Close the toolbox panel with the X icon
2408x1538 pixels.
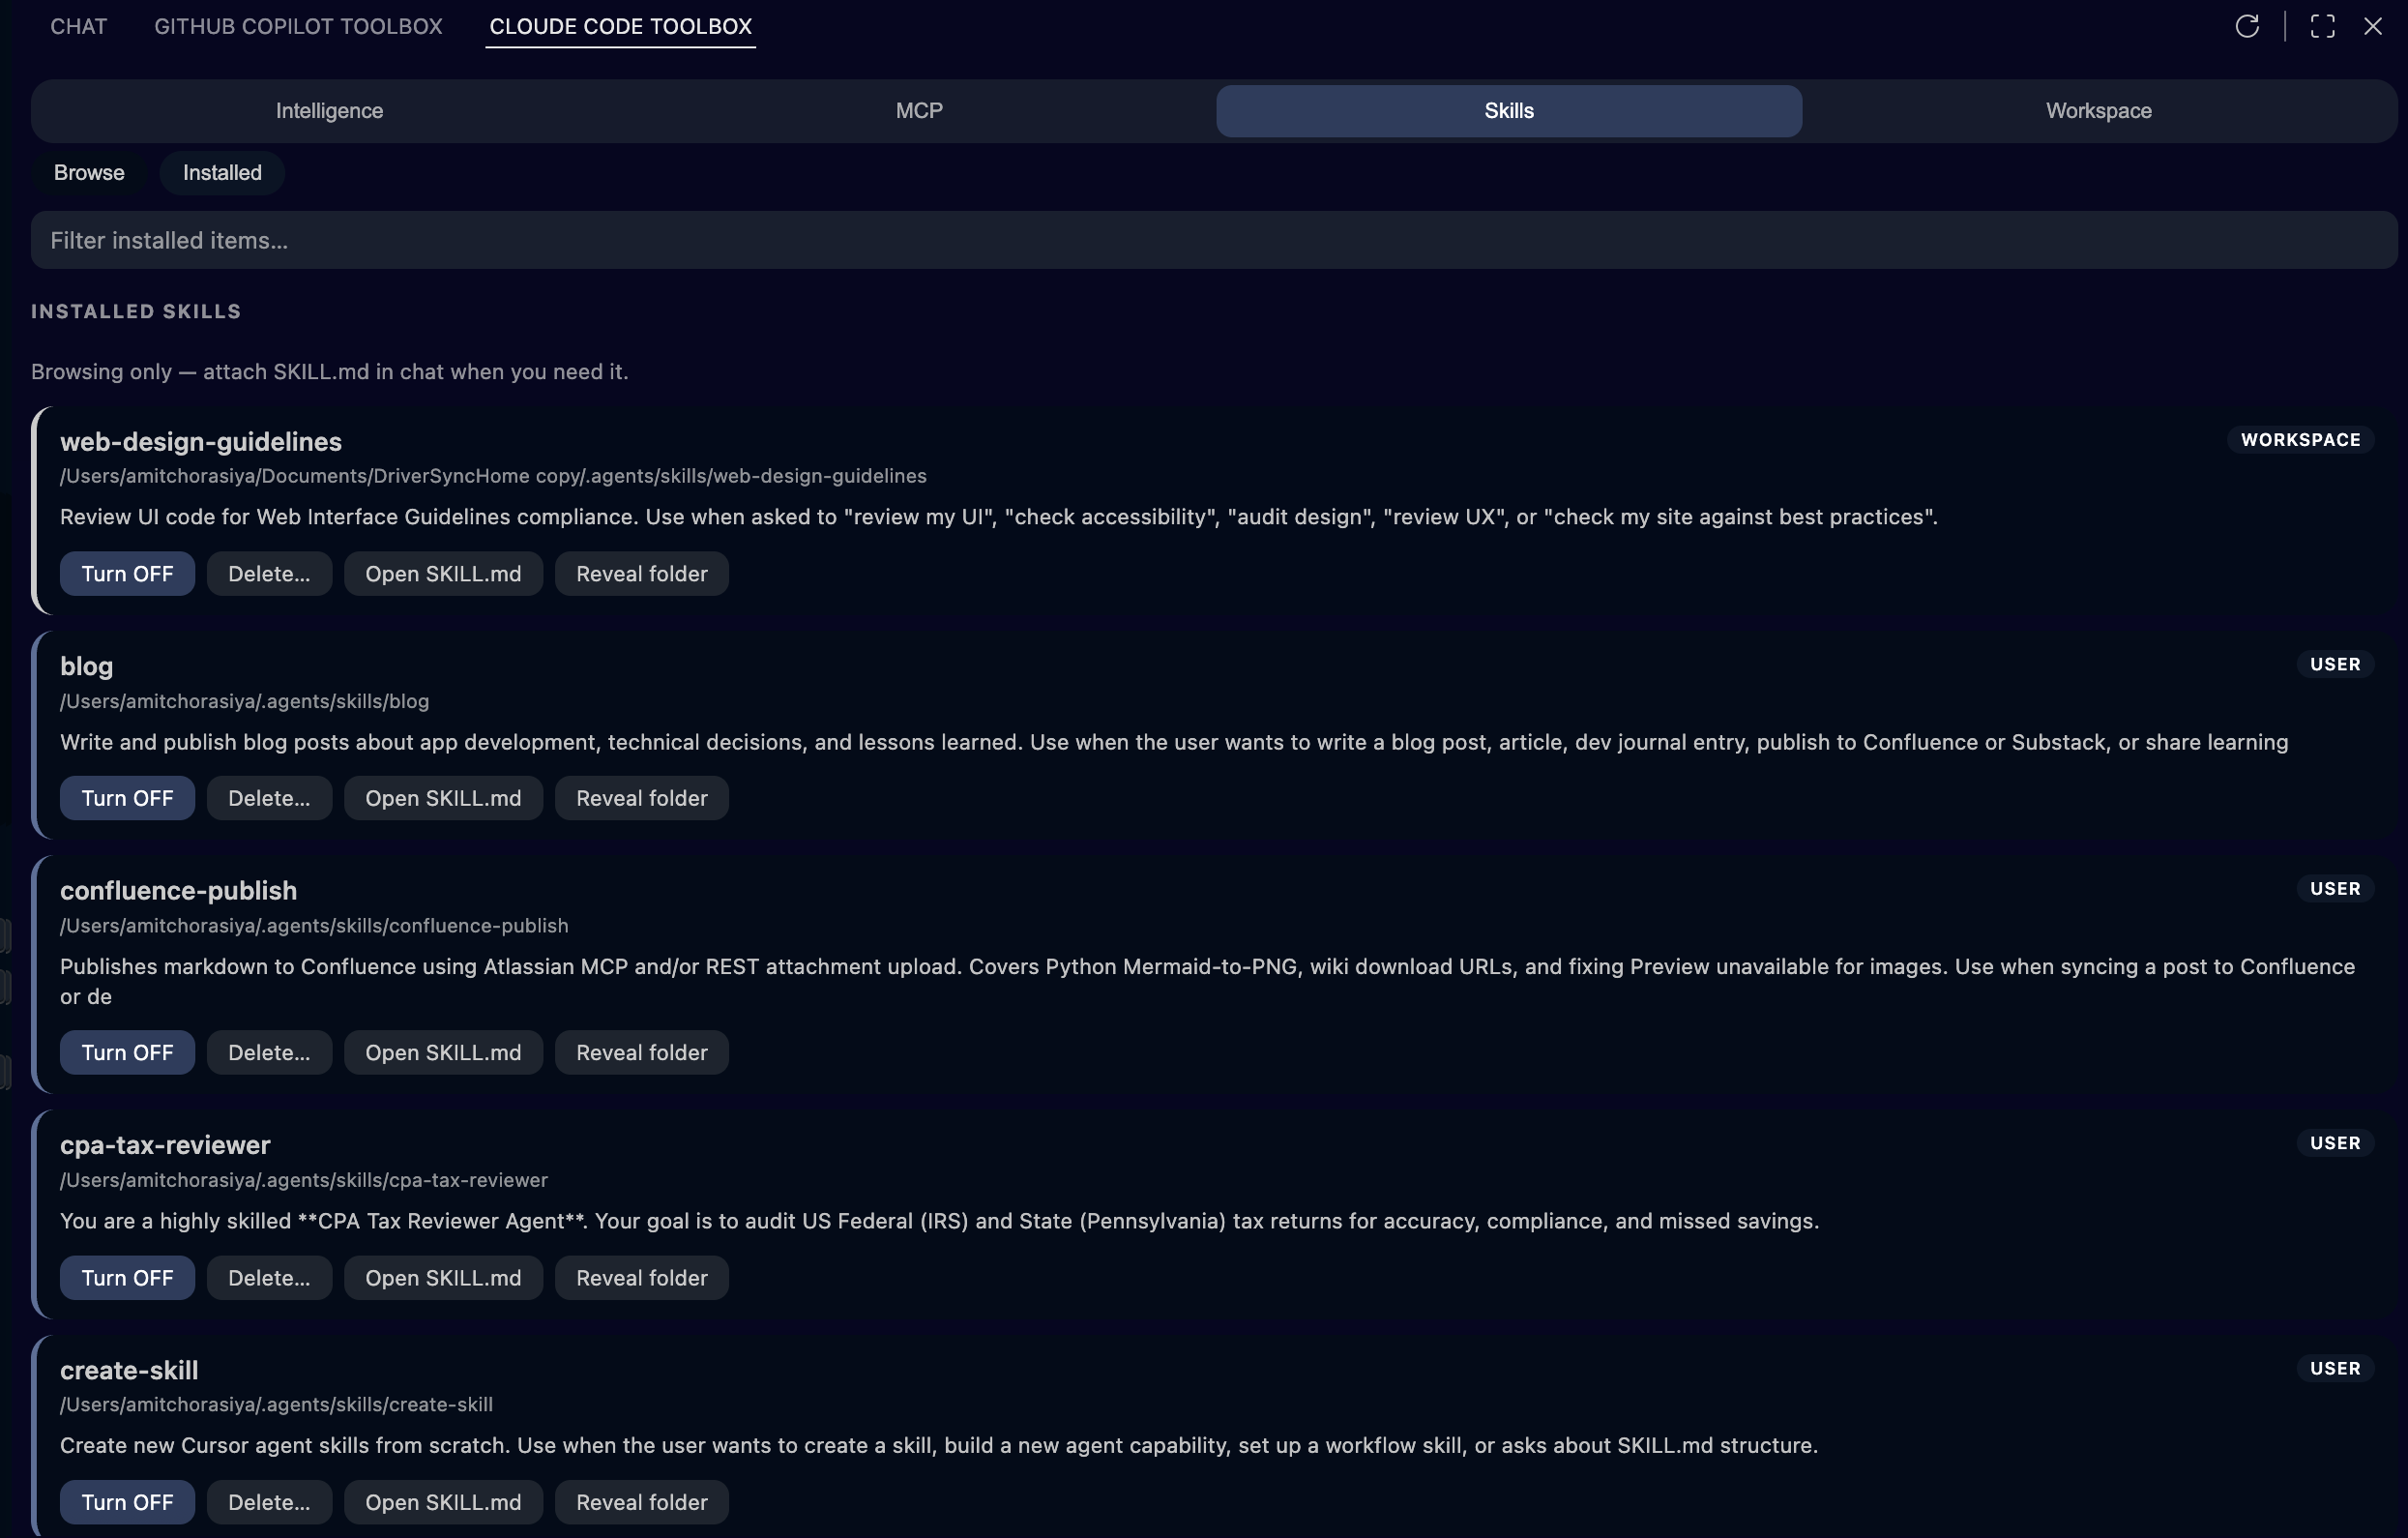tap(2374, 26)
